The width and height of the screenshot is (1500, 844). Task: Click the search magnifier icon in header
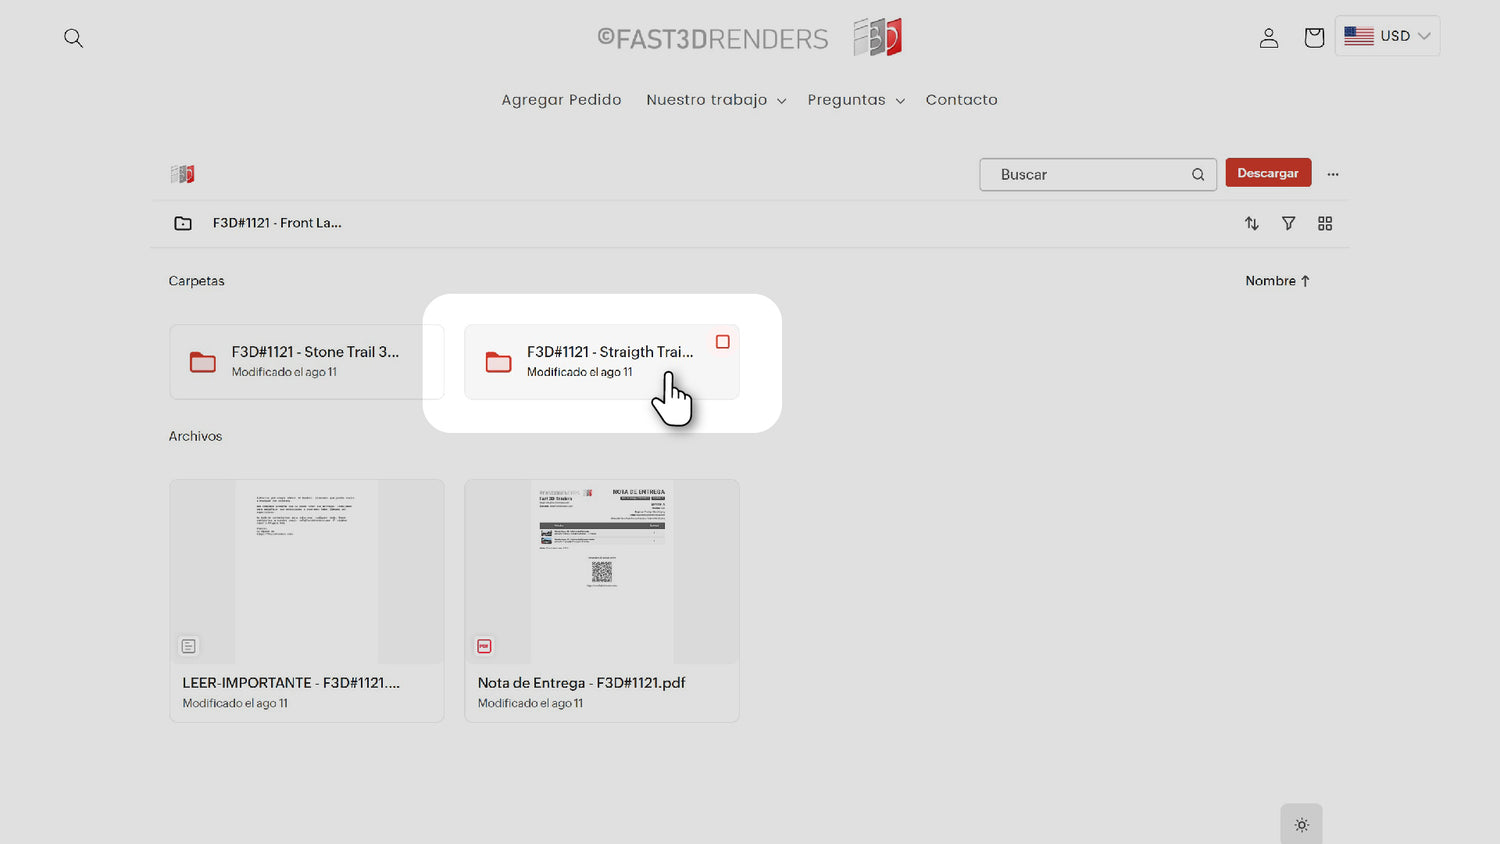point(73,38)
